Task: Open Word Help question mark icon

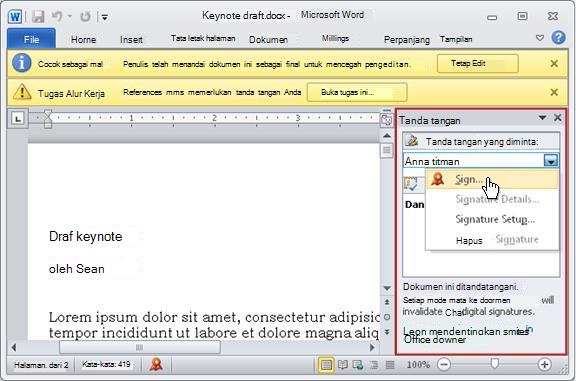Action: click(x=558, y=37)
